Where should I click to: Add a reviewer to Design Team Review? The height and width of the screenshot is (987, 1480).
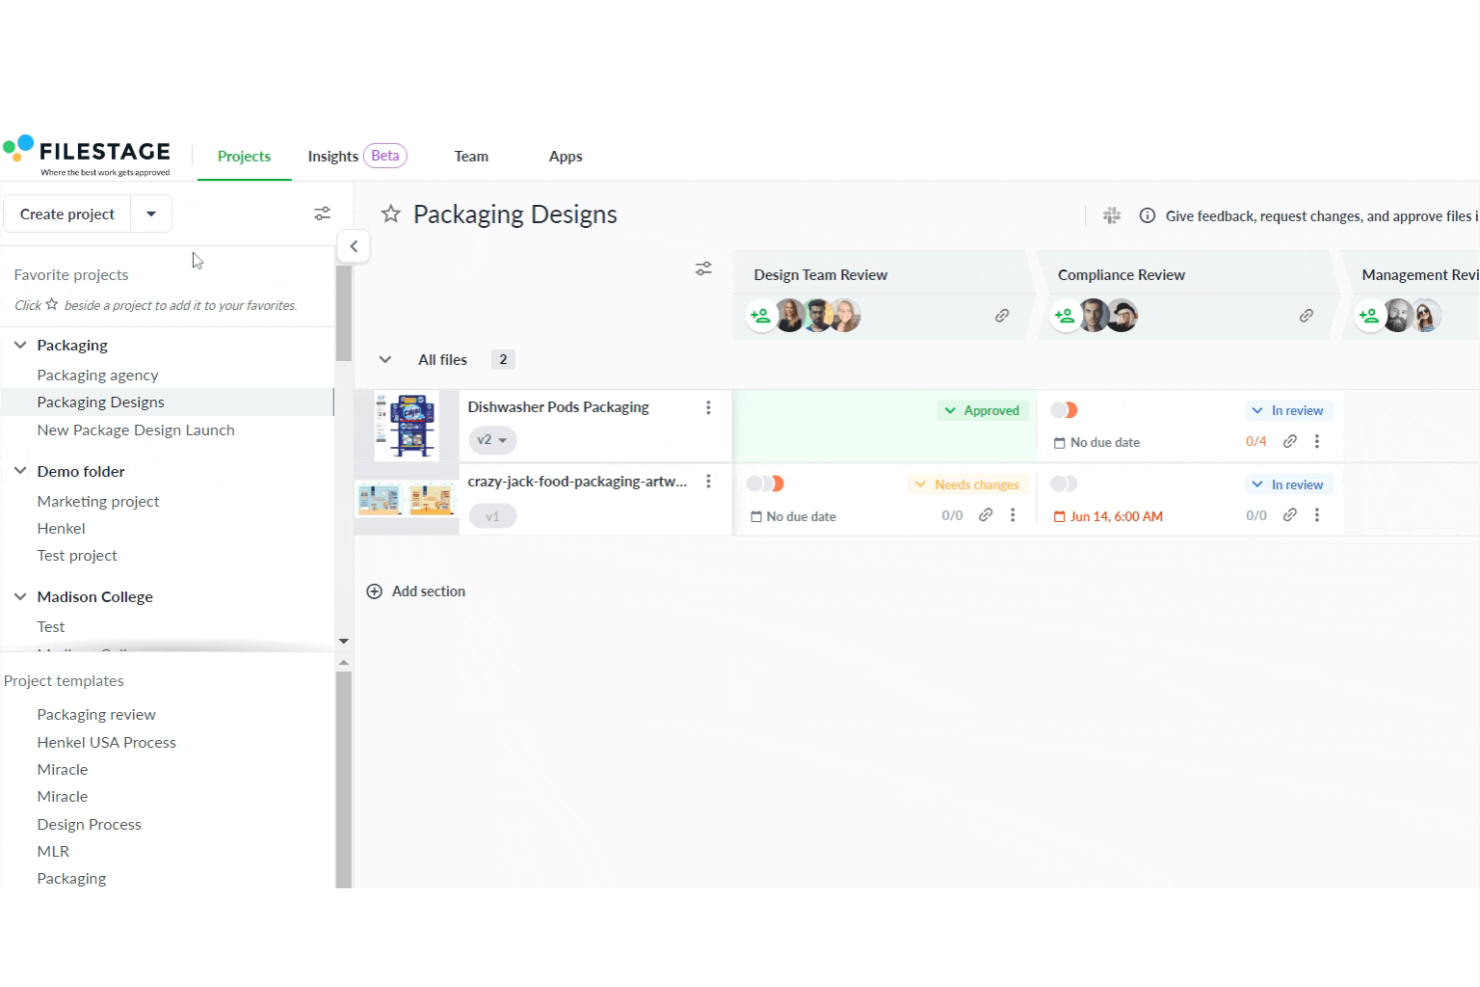760,315
